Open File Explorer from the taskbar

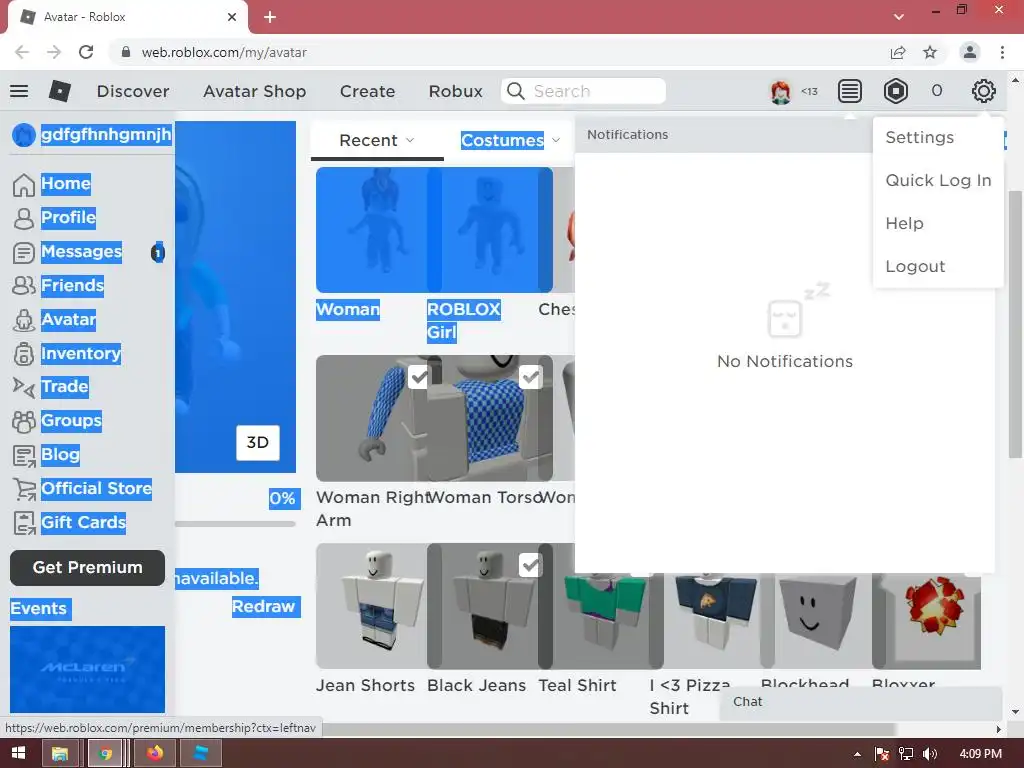60,753
